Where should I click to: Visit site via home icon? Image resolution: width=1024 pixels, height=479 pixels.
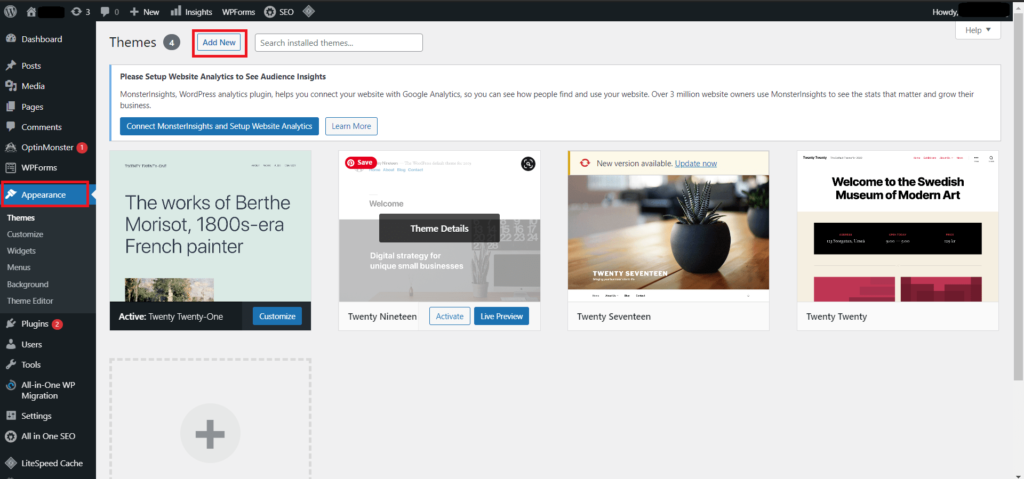click(32, 11)
